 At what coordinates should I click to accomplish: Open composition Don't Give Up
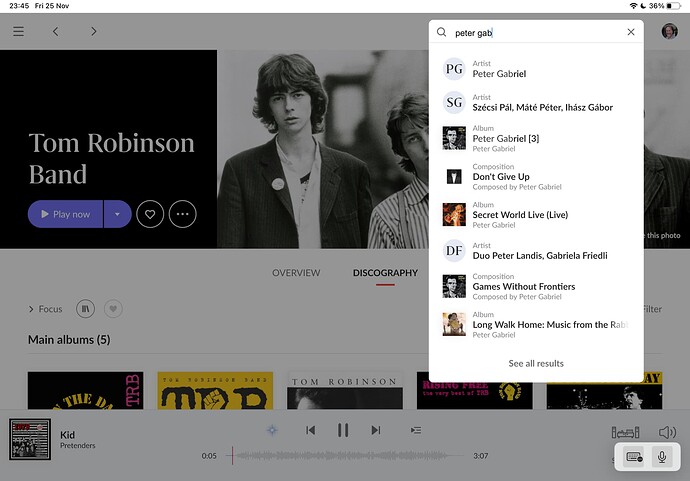point(536,176)
